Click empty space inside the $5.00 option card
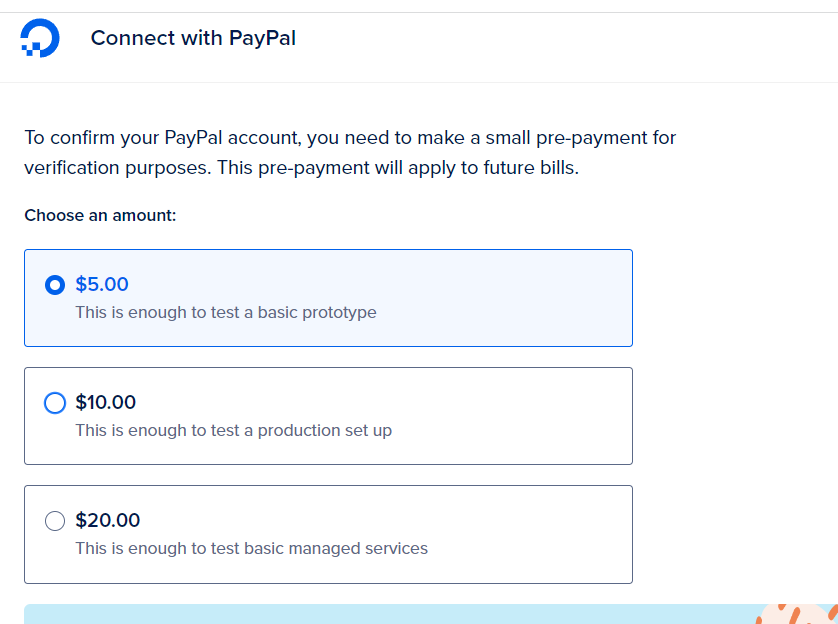Screen dimensions: 838x624 click(520, 298)
